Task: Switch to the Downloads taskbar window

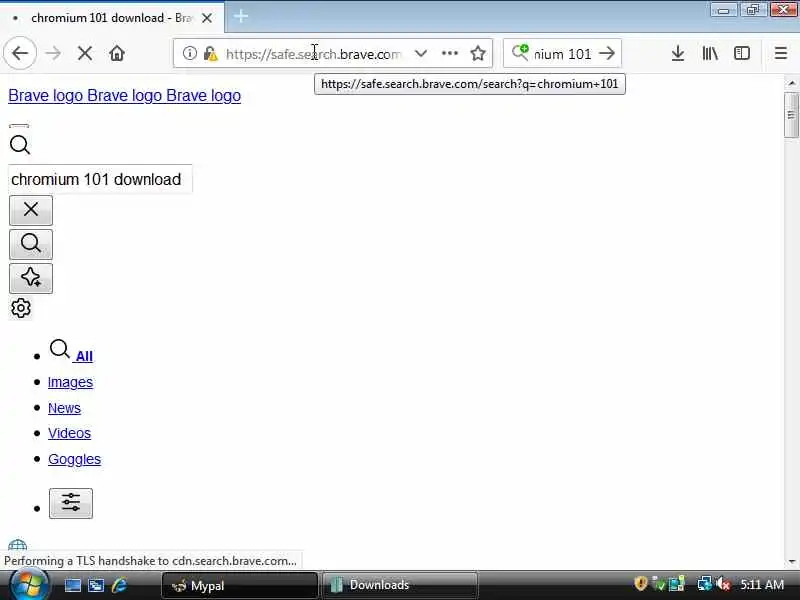Action: [x=401, y=585]
